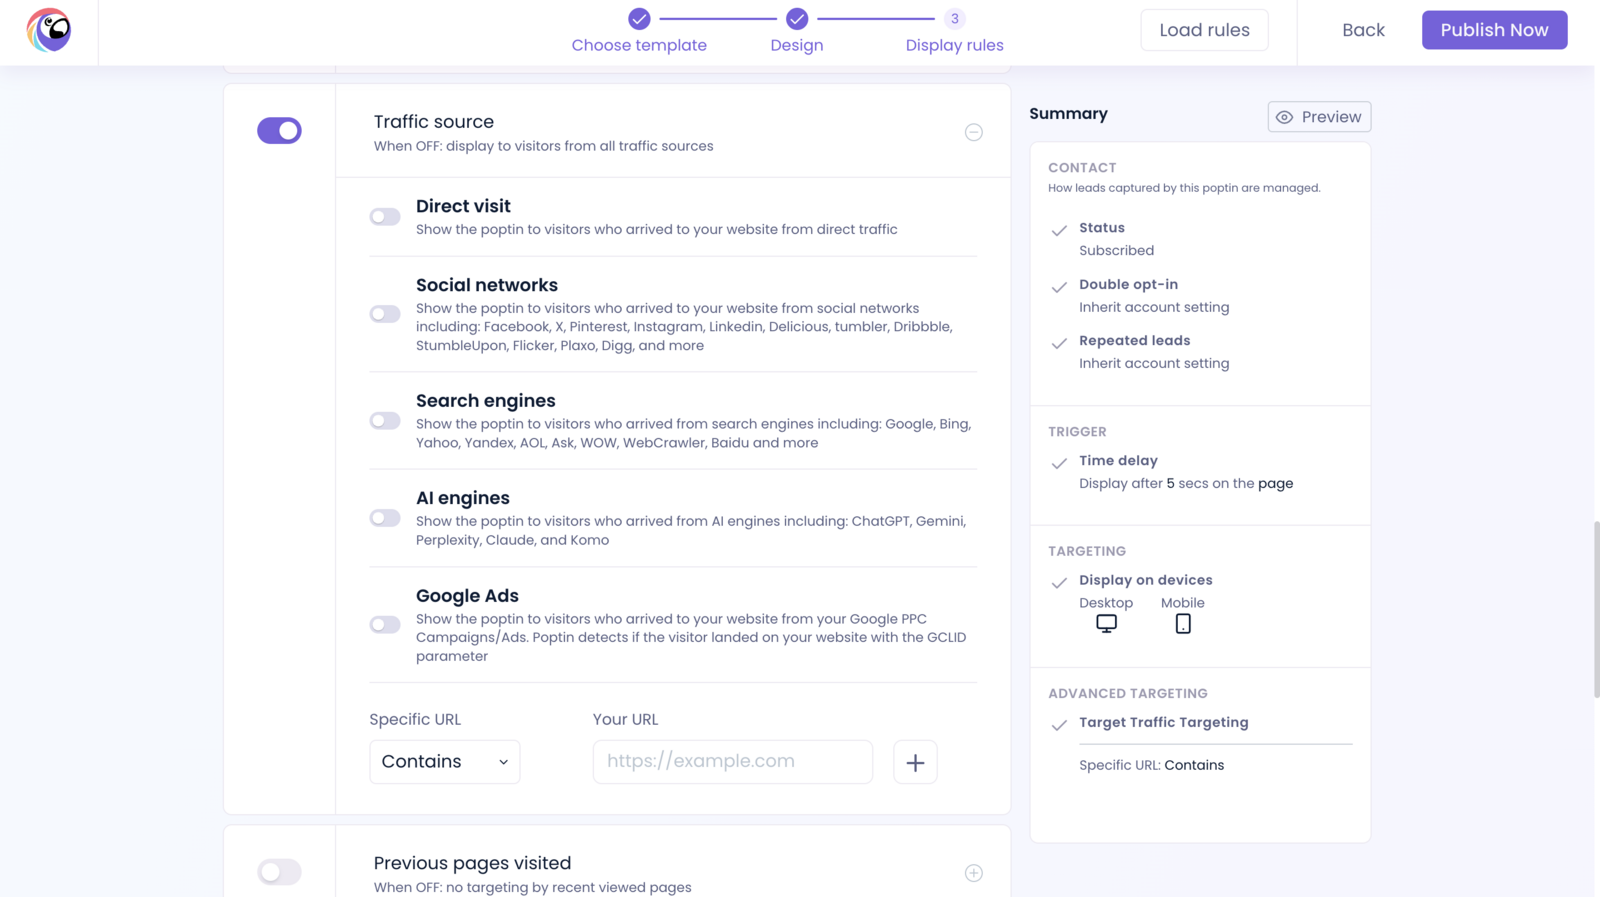The image size is (1600, 897).
Task: Open the Specific URL Contains dropdown
Action: (445, 762)
